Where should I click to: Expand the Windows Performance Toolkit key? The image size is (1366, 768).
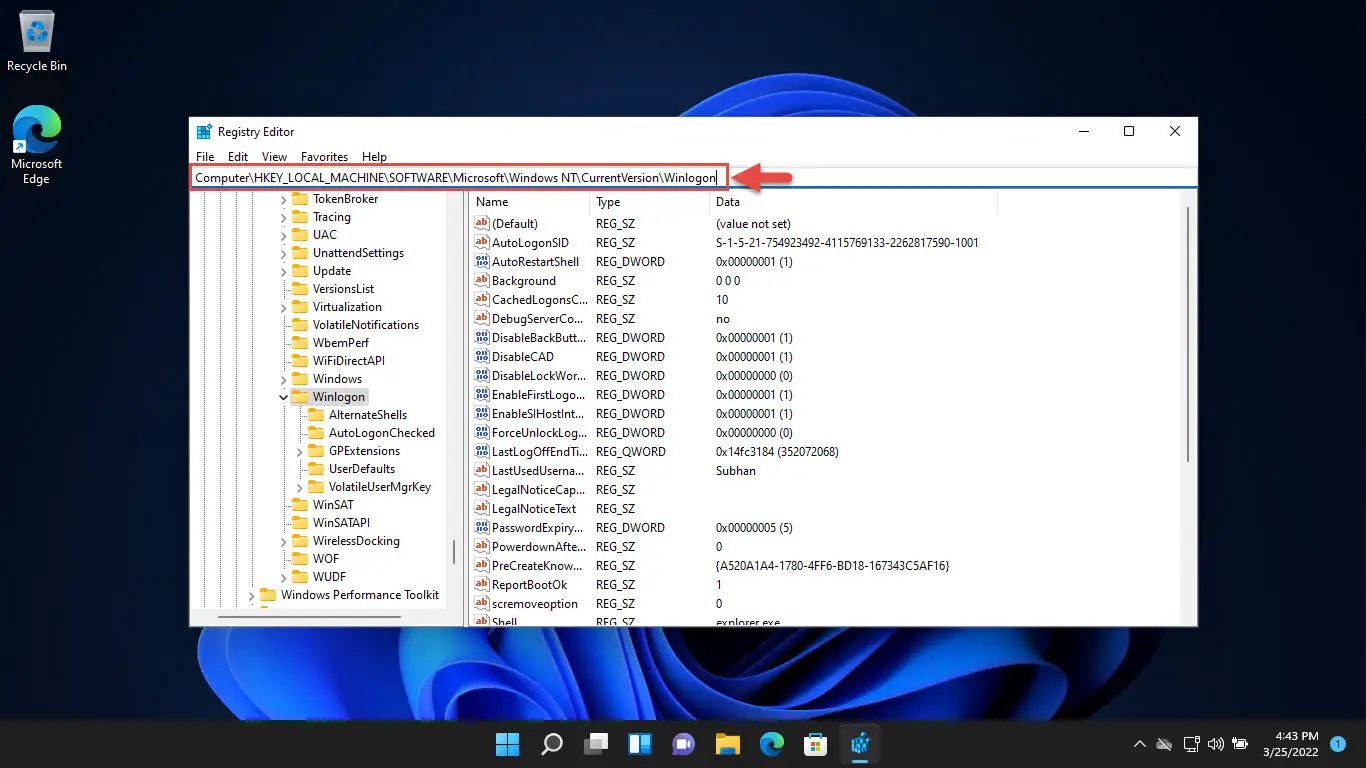[251, 595]
